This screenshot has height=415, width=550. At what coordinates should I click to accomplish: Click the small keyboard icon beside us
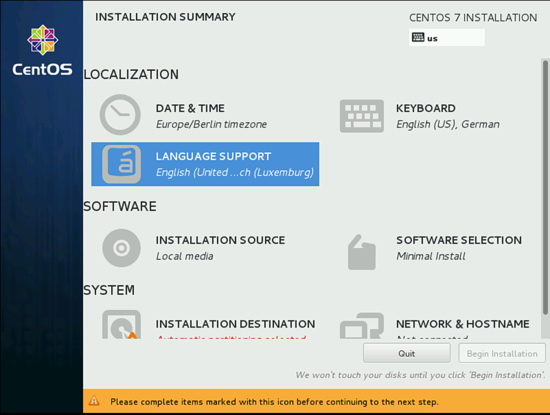click(418, 37)
